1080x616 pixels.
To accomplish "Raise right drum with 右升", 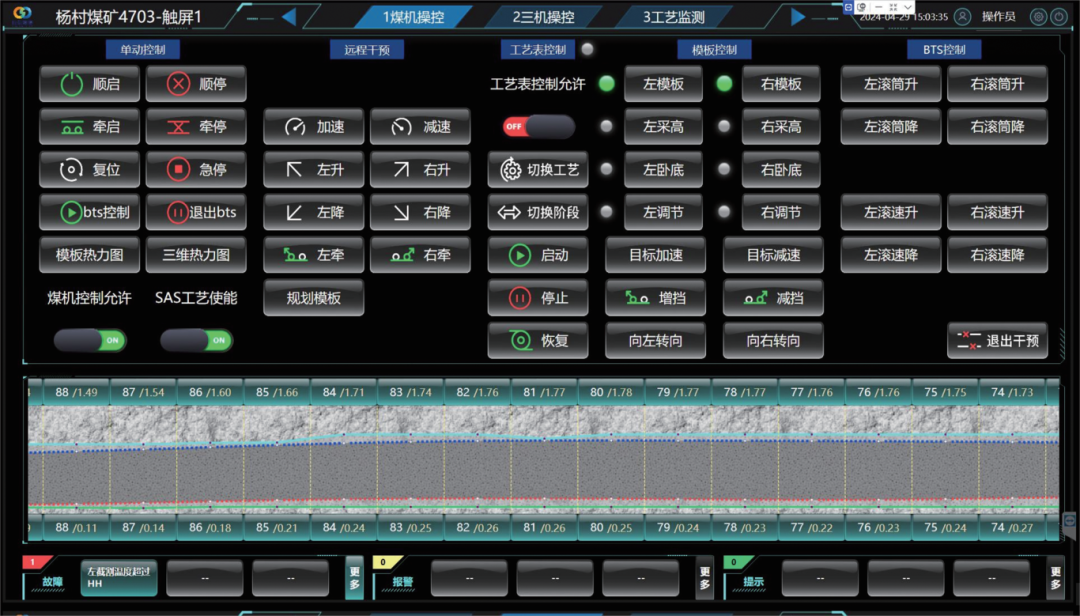I will pos(420,170).
